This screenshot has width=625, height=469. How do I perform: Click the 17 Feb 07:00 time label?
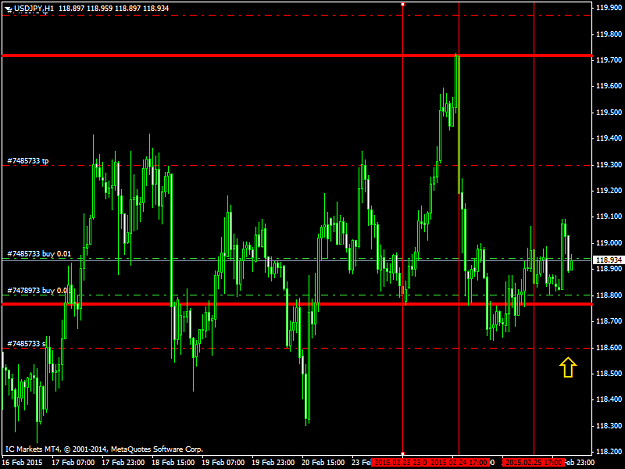pyautogui.click(x=73, y=463)
